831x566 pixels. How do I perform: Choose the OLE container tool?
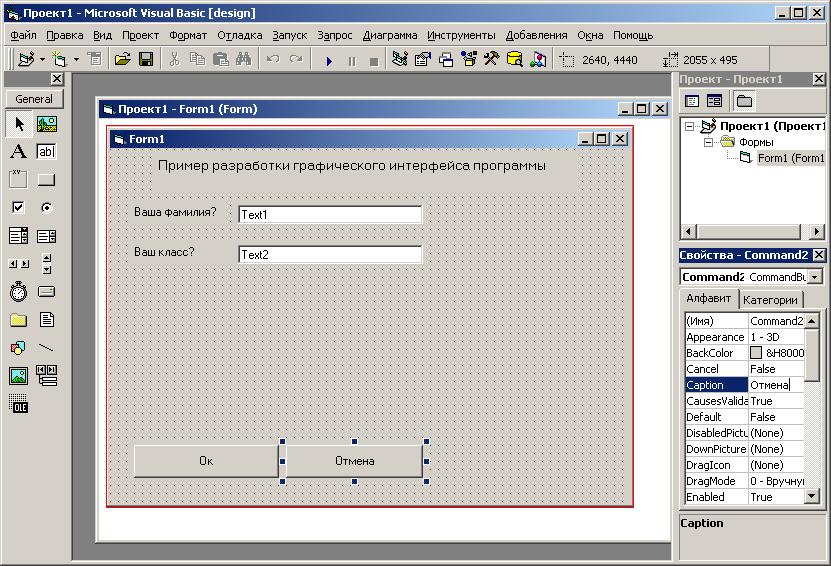(x=18, y=404)
